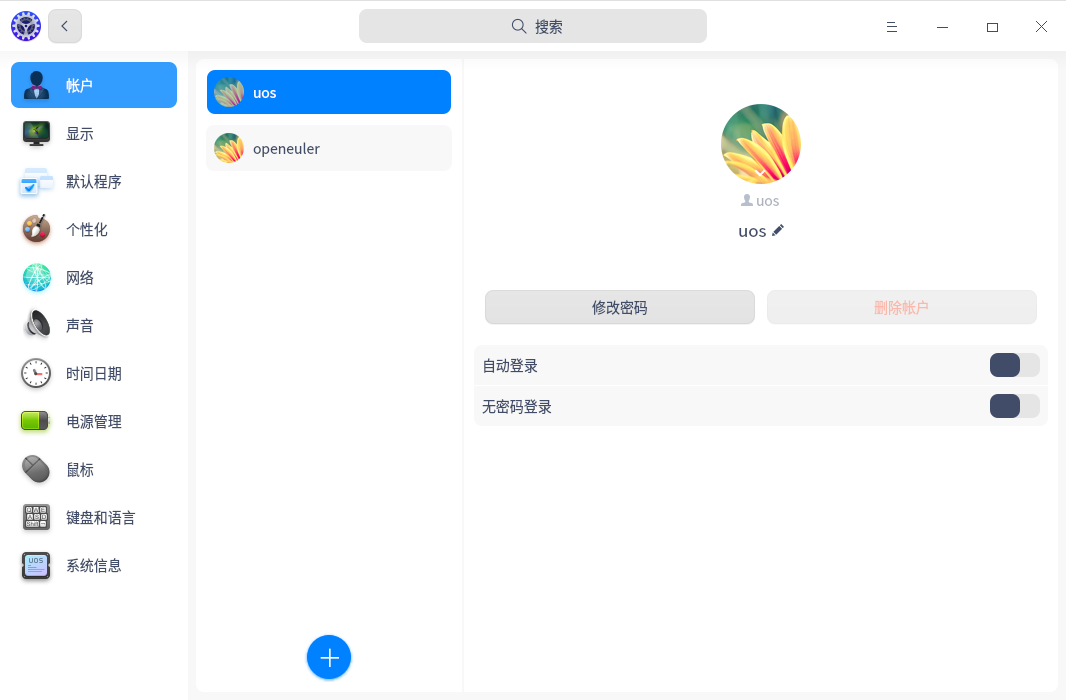Open Sound (声音) speaker icon
This screenshot has width=1066, height=700.
tap(37, 326)
